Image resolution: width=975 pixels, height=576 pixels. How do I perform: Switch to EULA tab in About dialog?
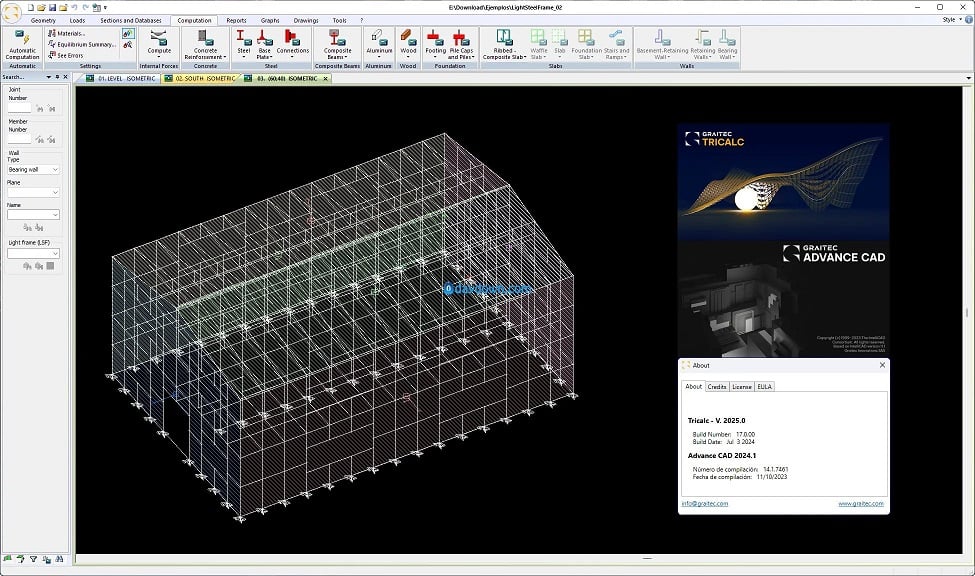coord(764,387)
